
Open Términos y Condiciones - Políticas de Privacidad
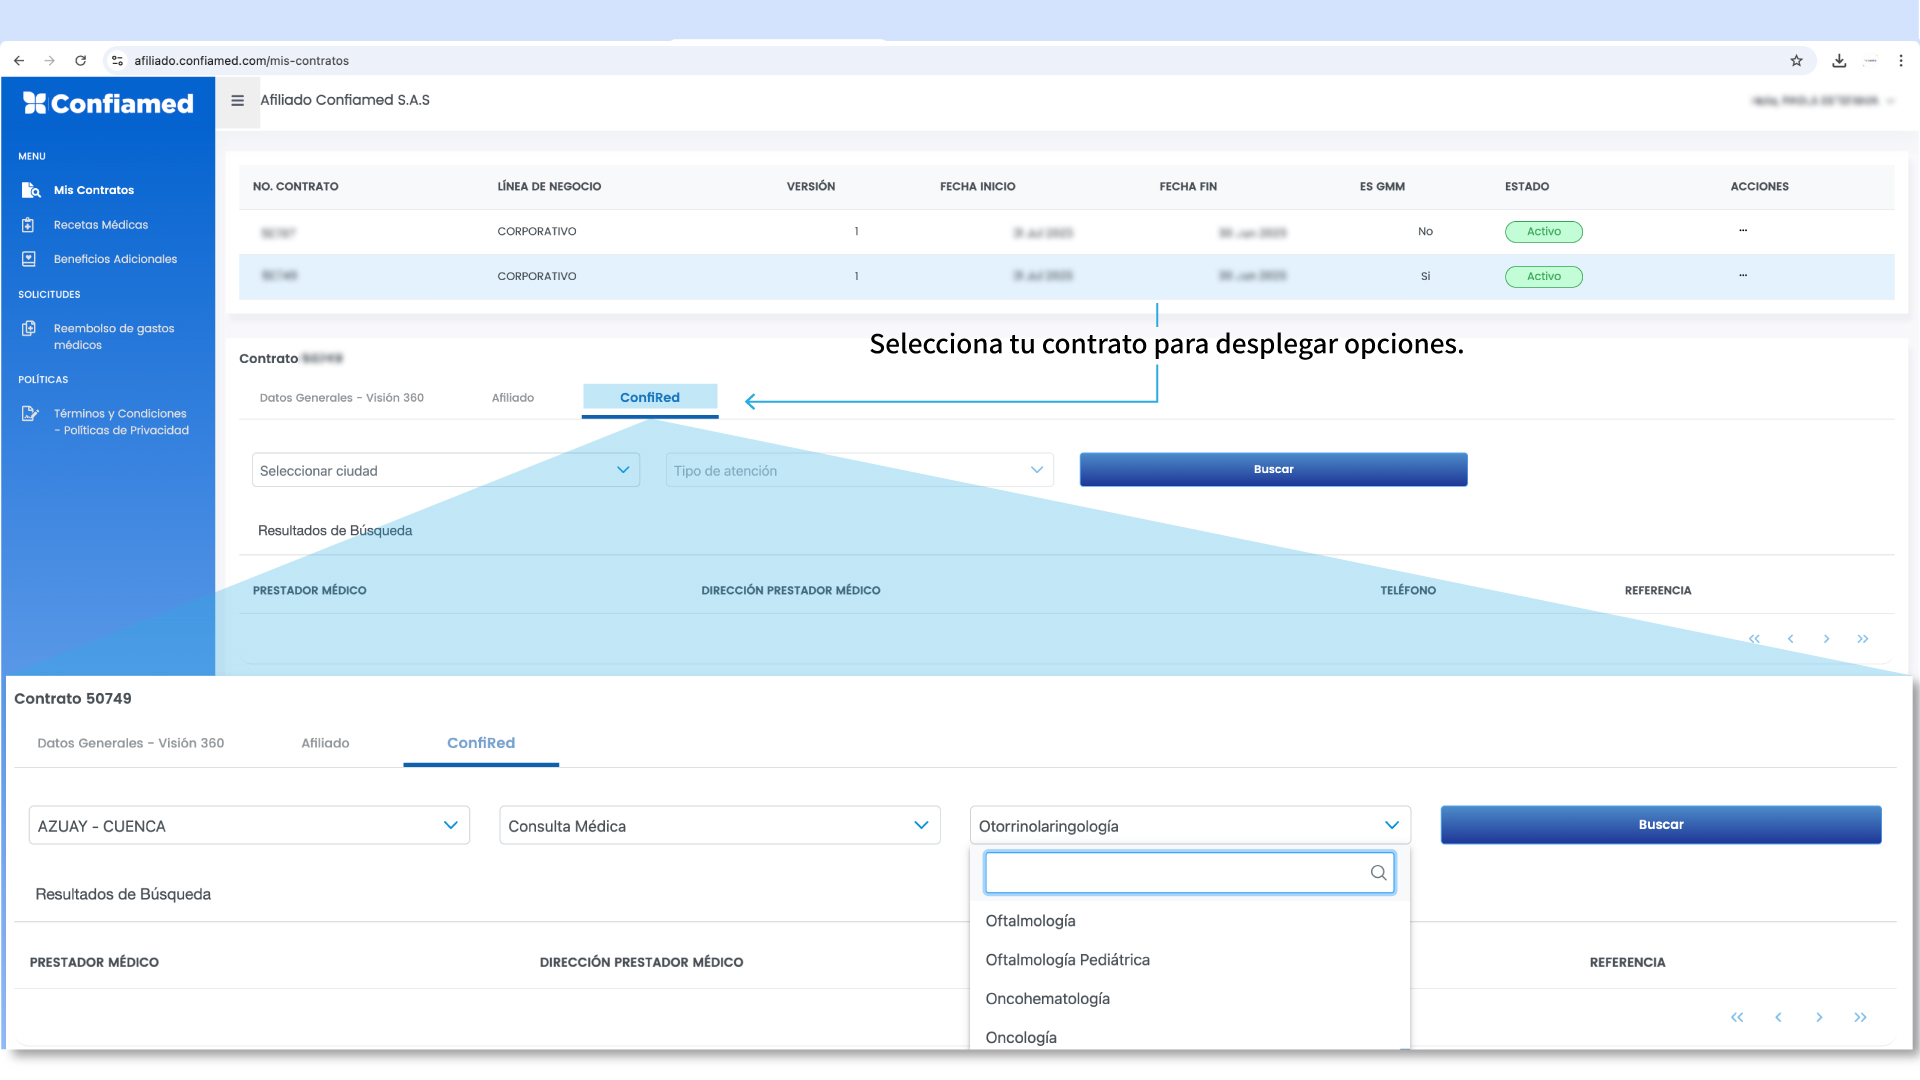coord(121,422)
